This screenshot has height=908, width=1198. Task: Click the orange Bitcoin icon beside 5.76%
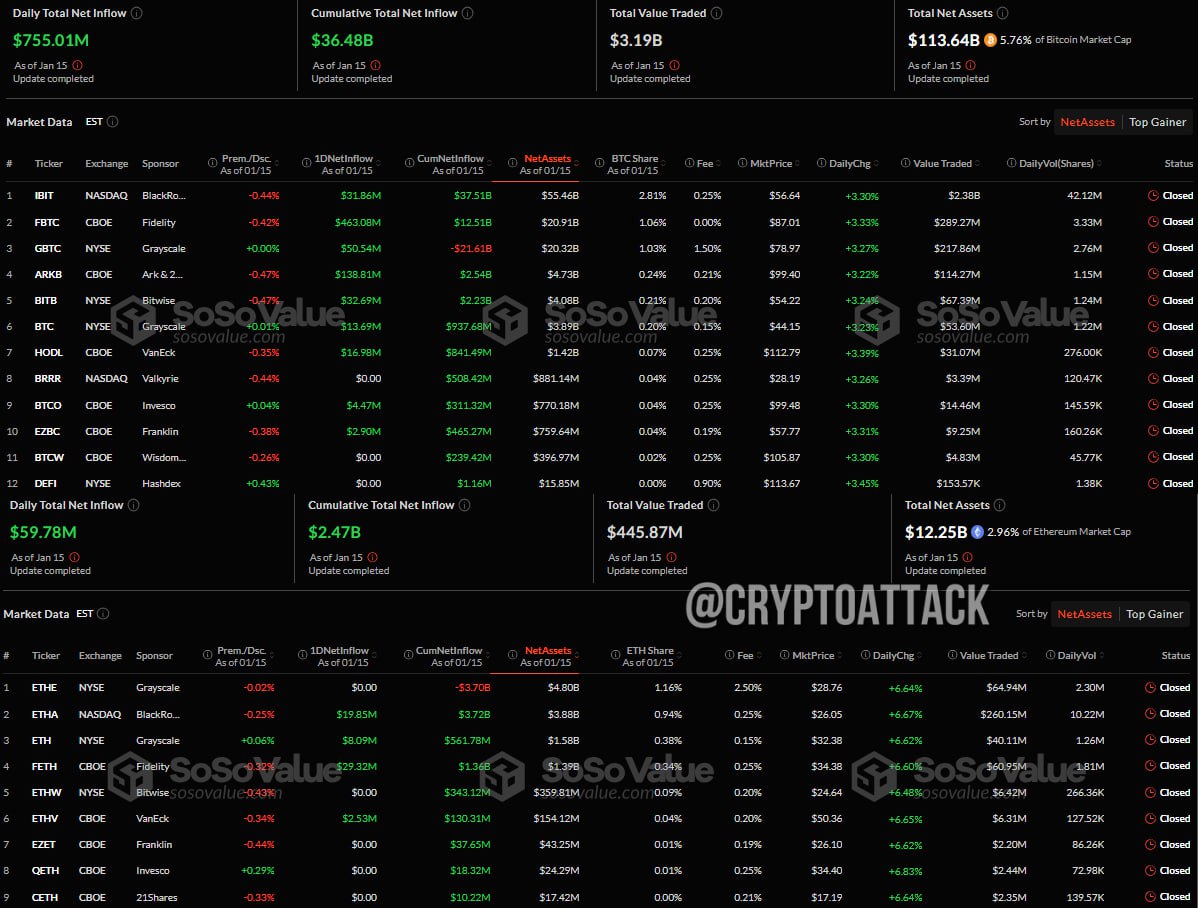click(x=990, y=40)
